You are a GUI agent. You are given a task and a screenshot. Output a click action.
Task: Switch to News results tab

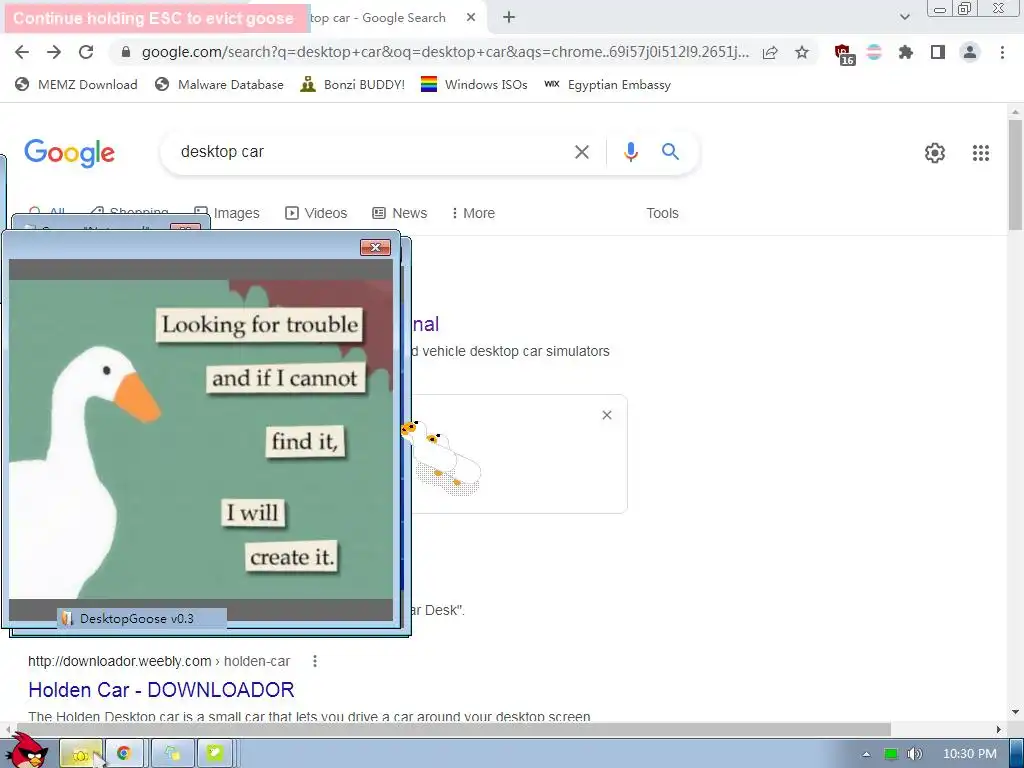(400, 213)
